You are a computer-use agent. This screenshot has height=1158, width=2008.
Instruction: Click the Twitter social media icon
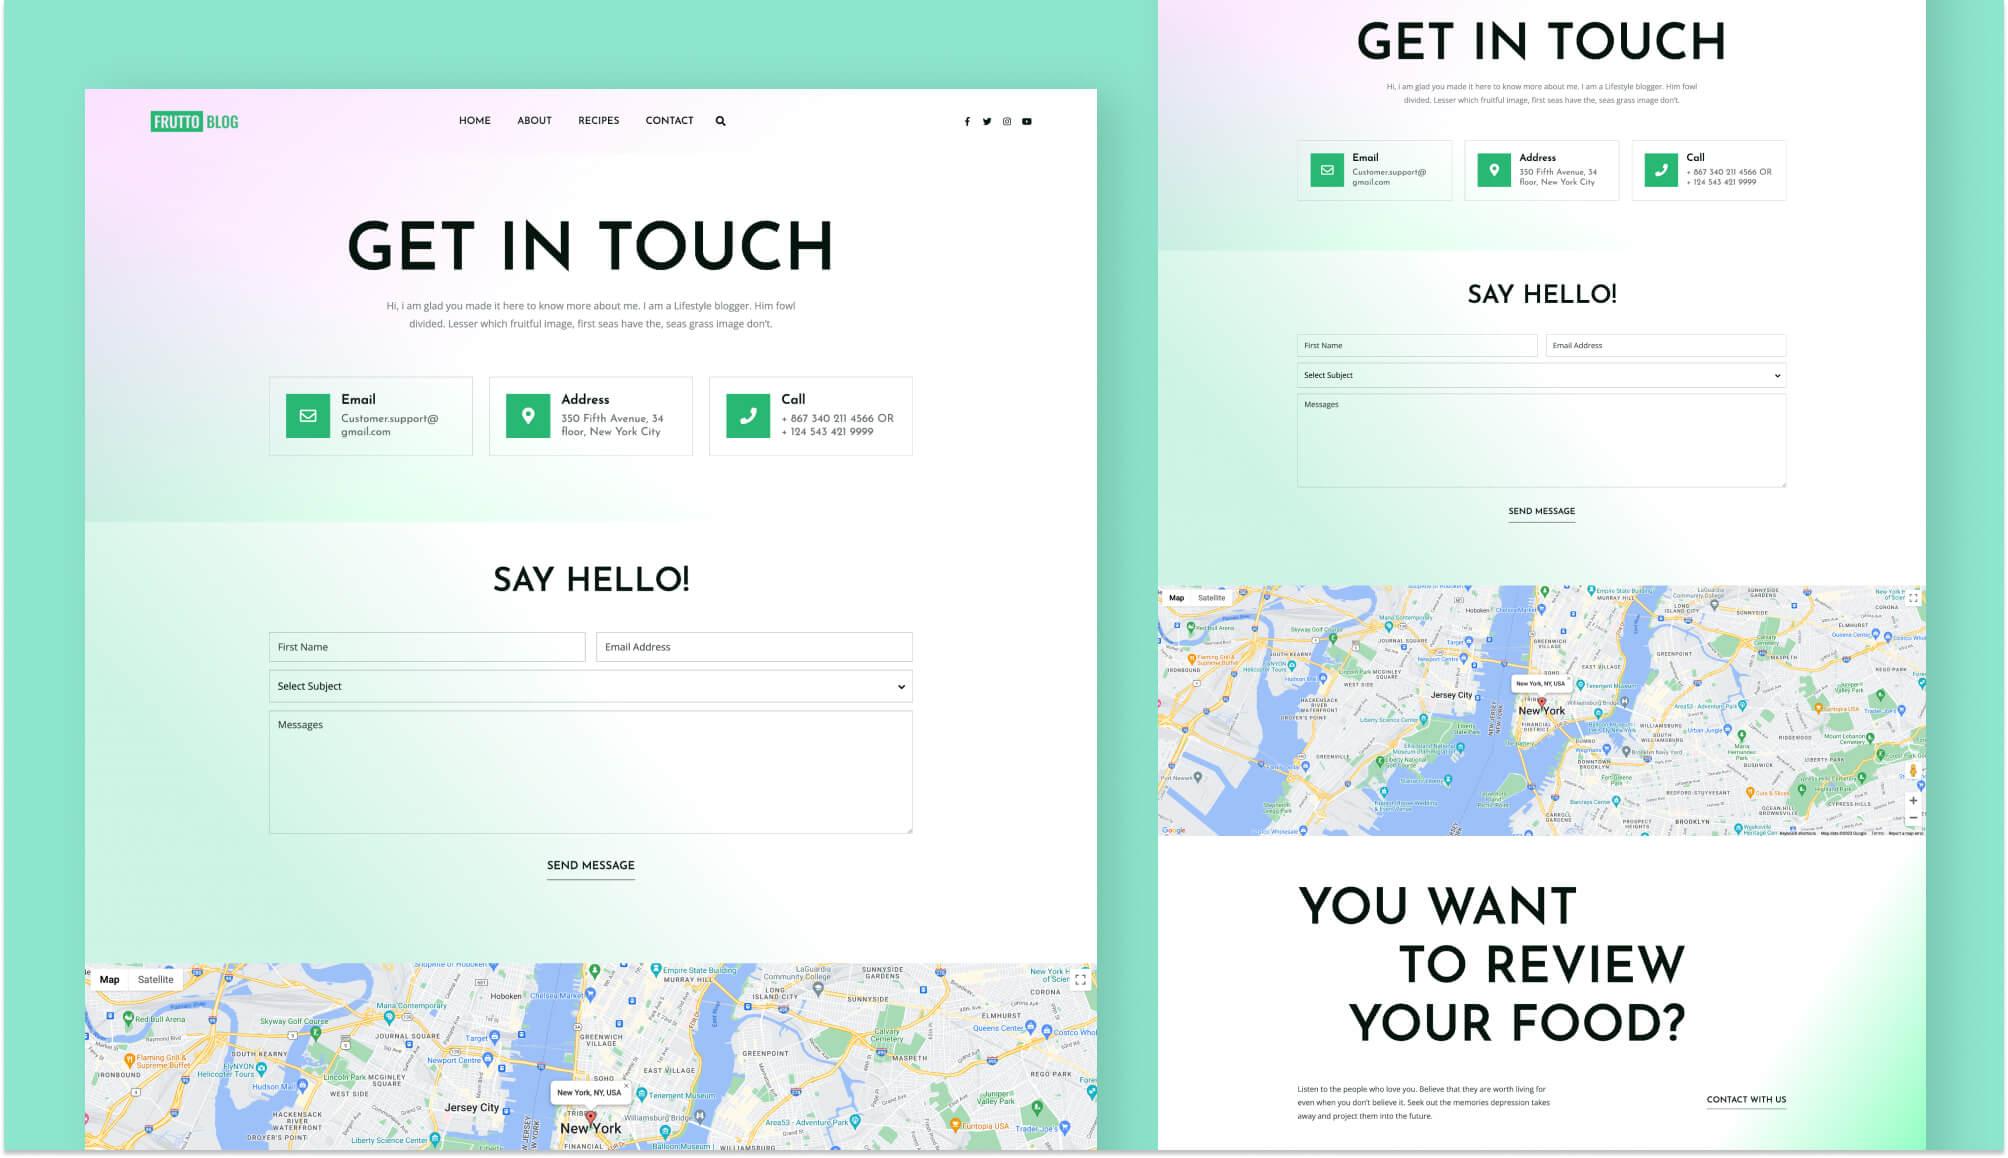[x=987, y=121]
